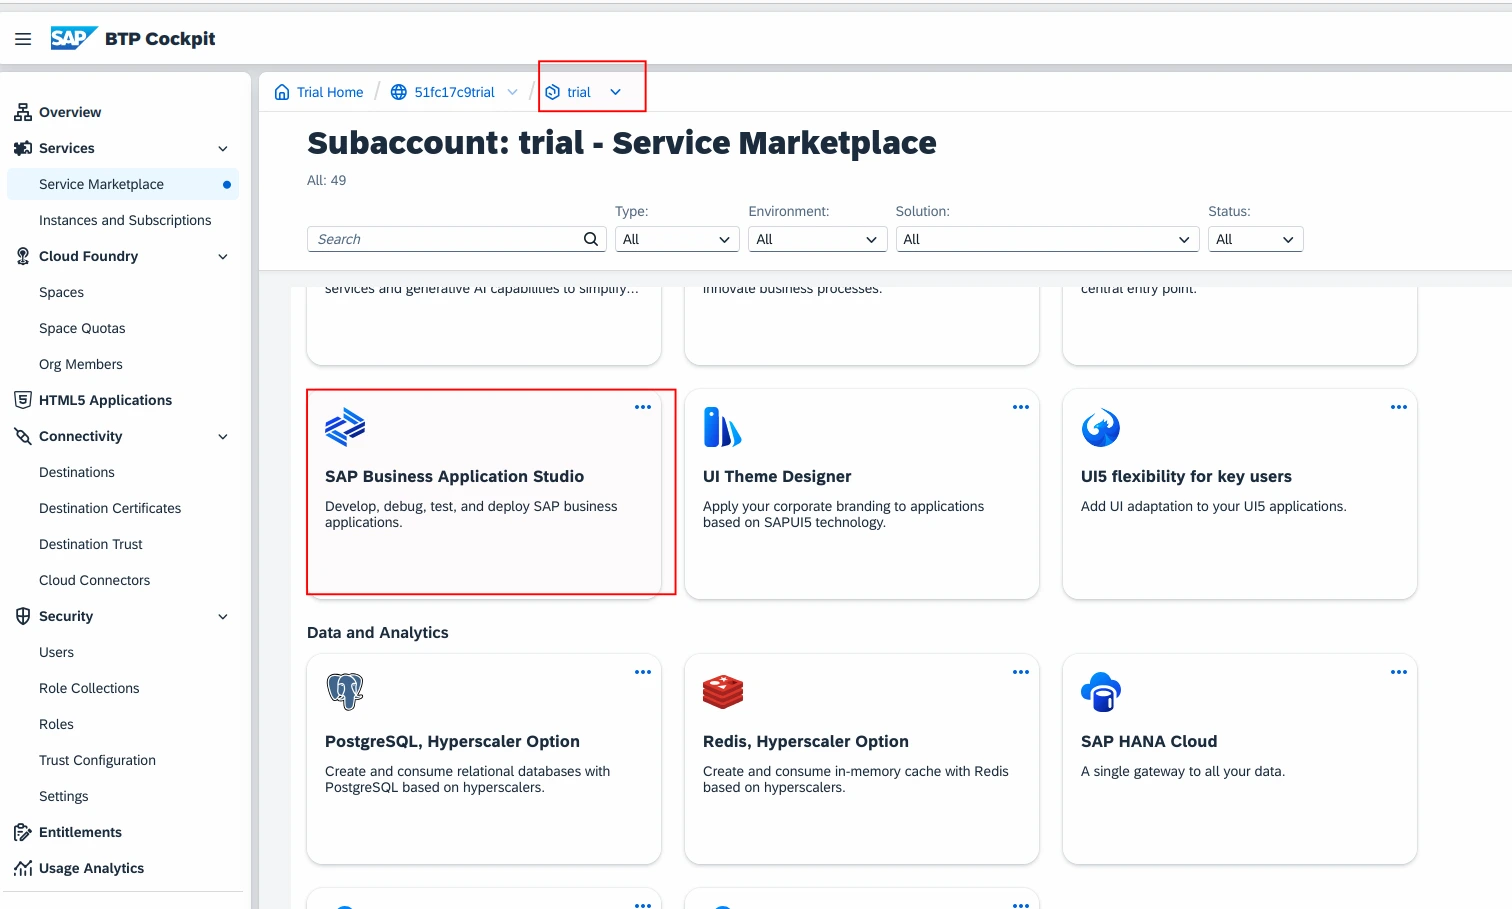Click the search magnifier icon
The image size is (1512, 909).
(x=591, y=239)
